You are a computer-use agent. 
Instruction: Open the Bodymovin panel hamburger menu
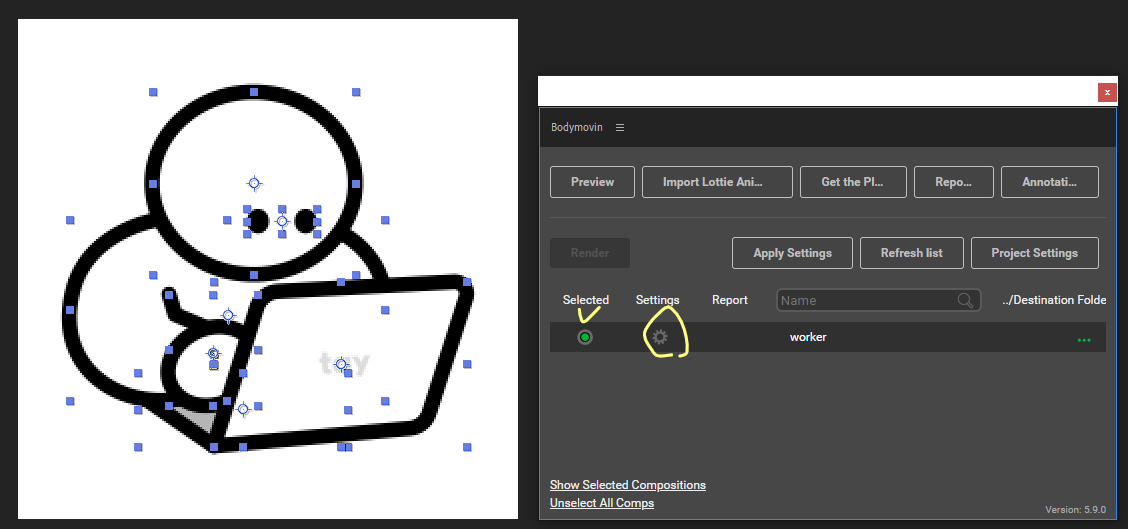[620, 127]
